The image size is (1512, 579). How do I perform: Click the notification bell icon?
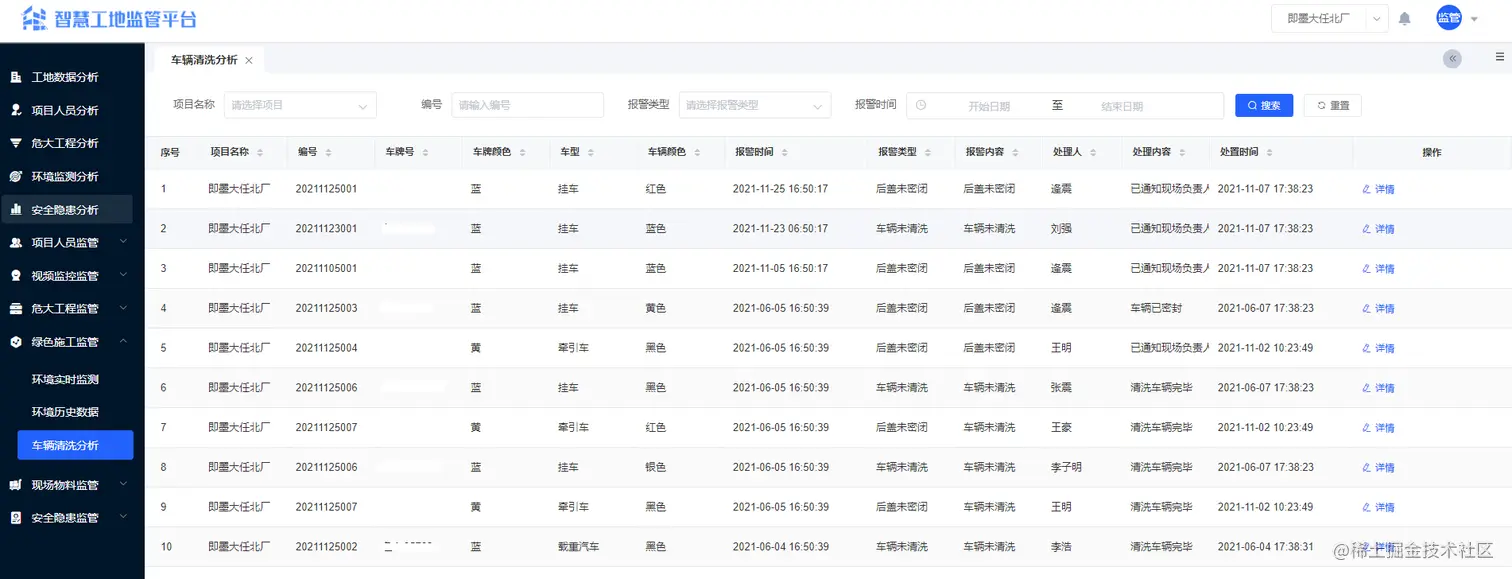(1404, 17)
